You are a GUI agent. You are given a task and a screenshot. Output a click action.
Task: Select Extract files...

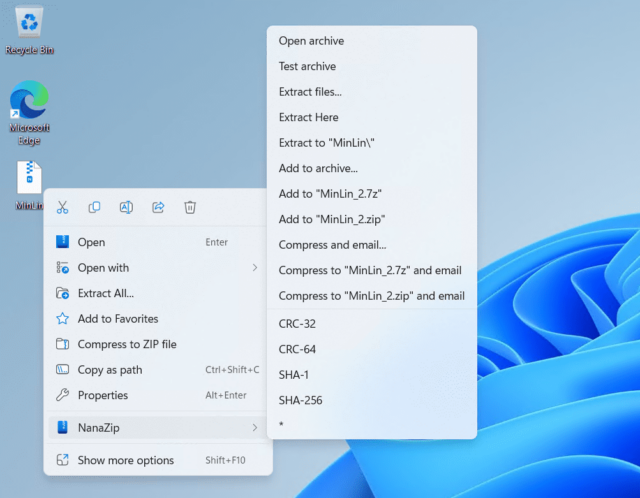pos(372,92)
